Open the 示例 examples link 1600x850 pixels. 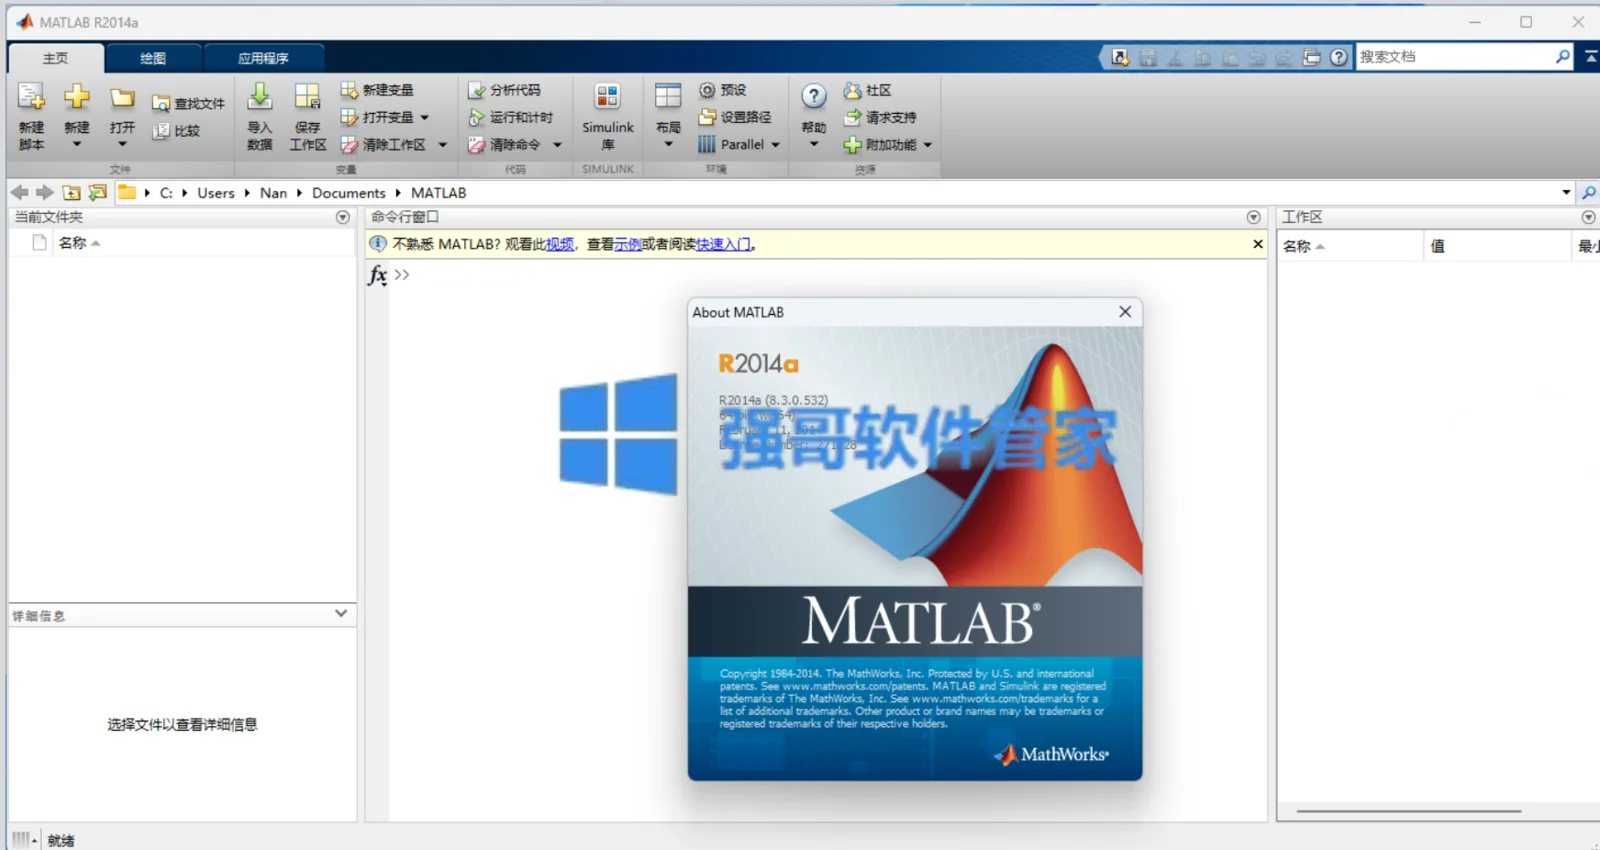[x=628, y=244]
